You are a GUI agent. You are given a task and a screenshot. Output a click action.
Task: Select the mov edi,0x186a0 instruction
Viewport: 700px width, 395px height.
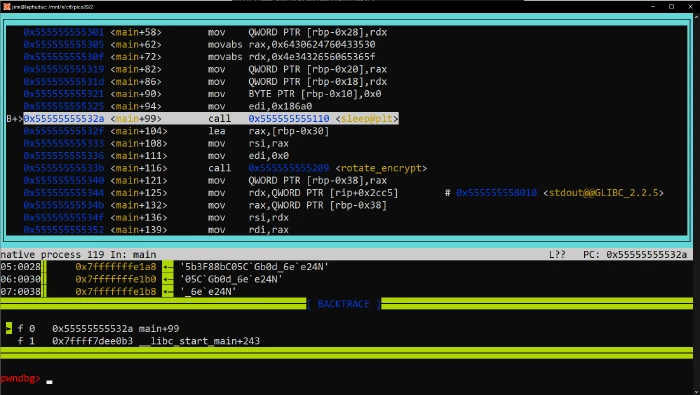click(x=260, y=106)
